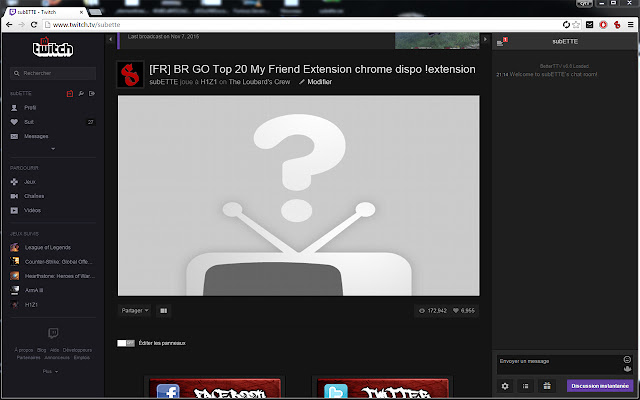640x400 pixels.
Task: Open the chat viewer list icon
Action: [x=526, y=386]
